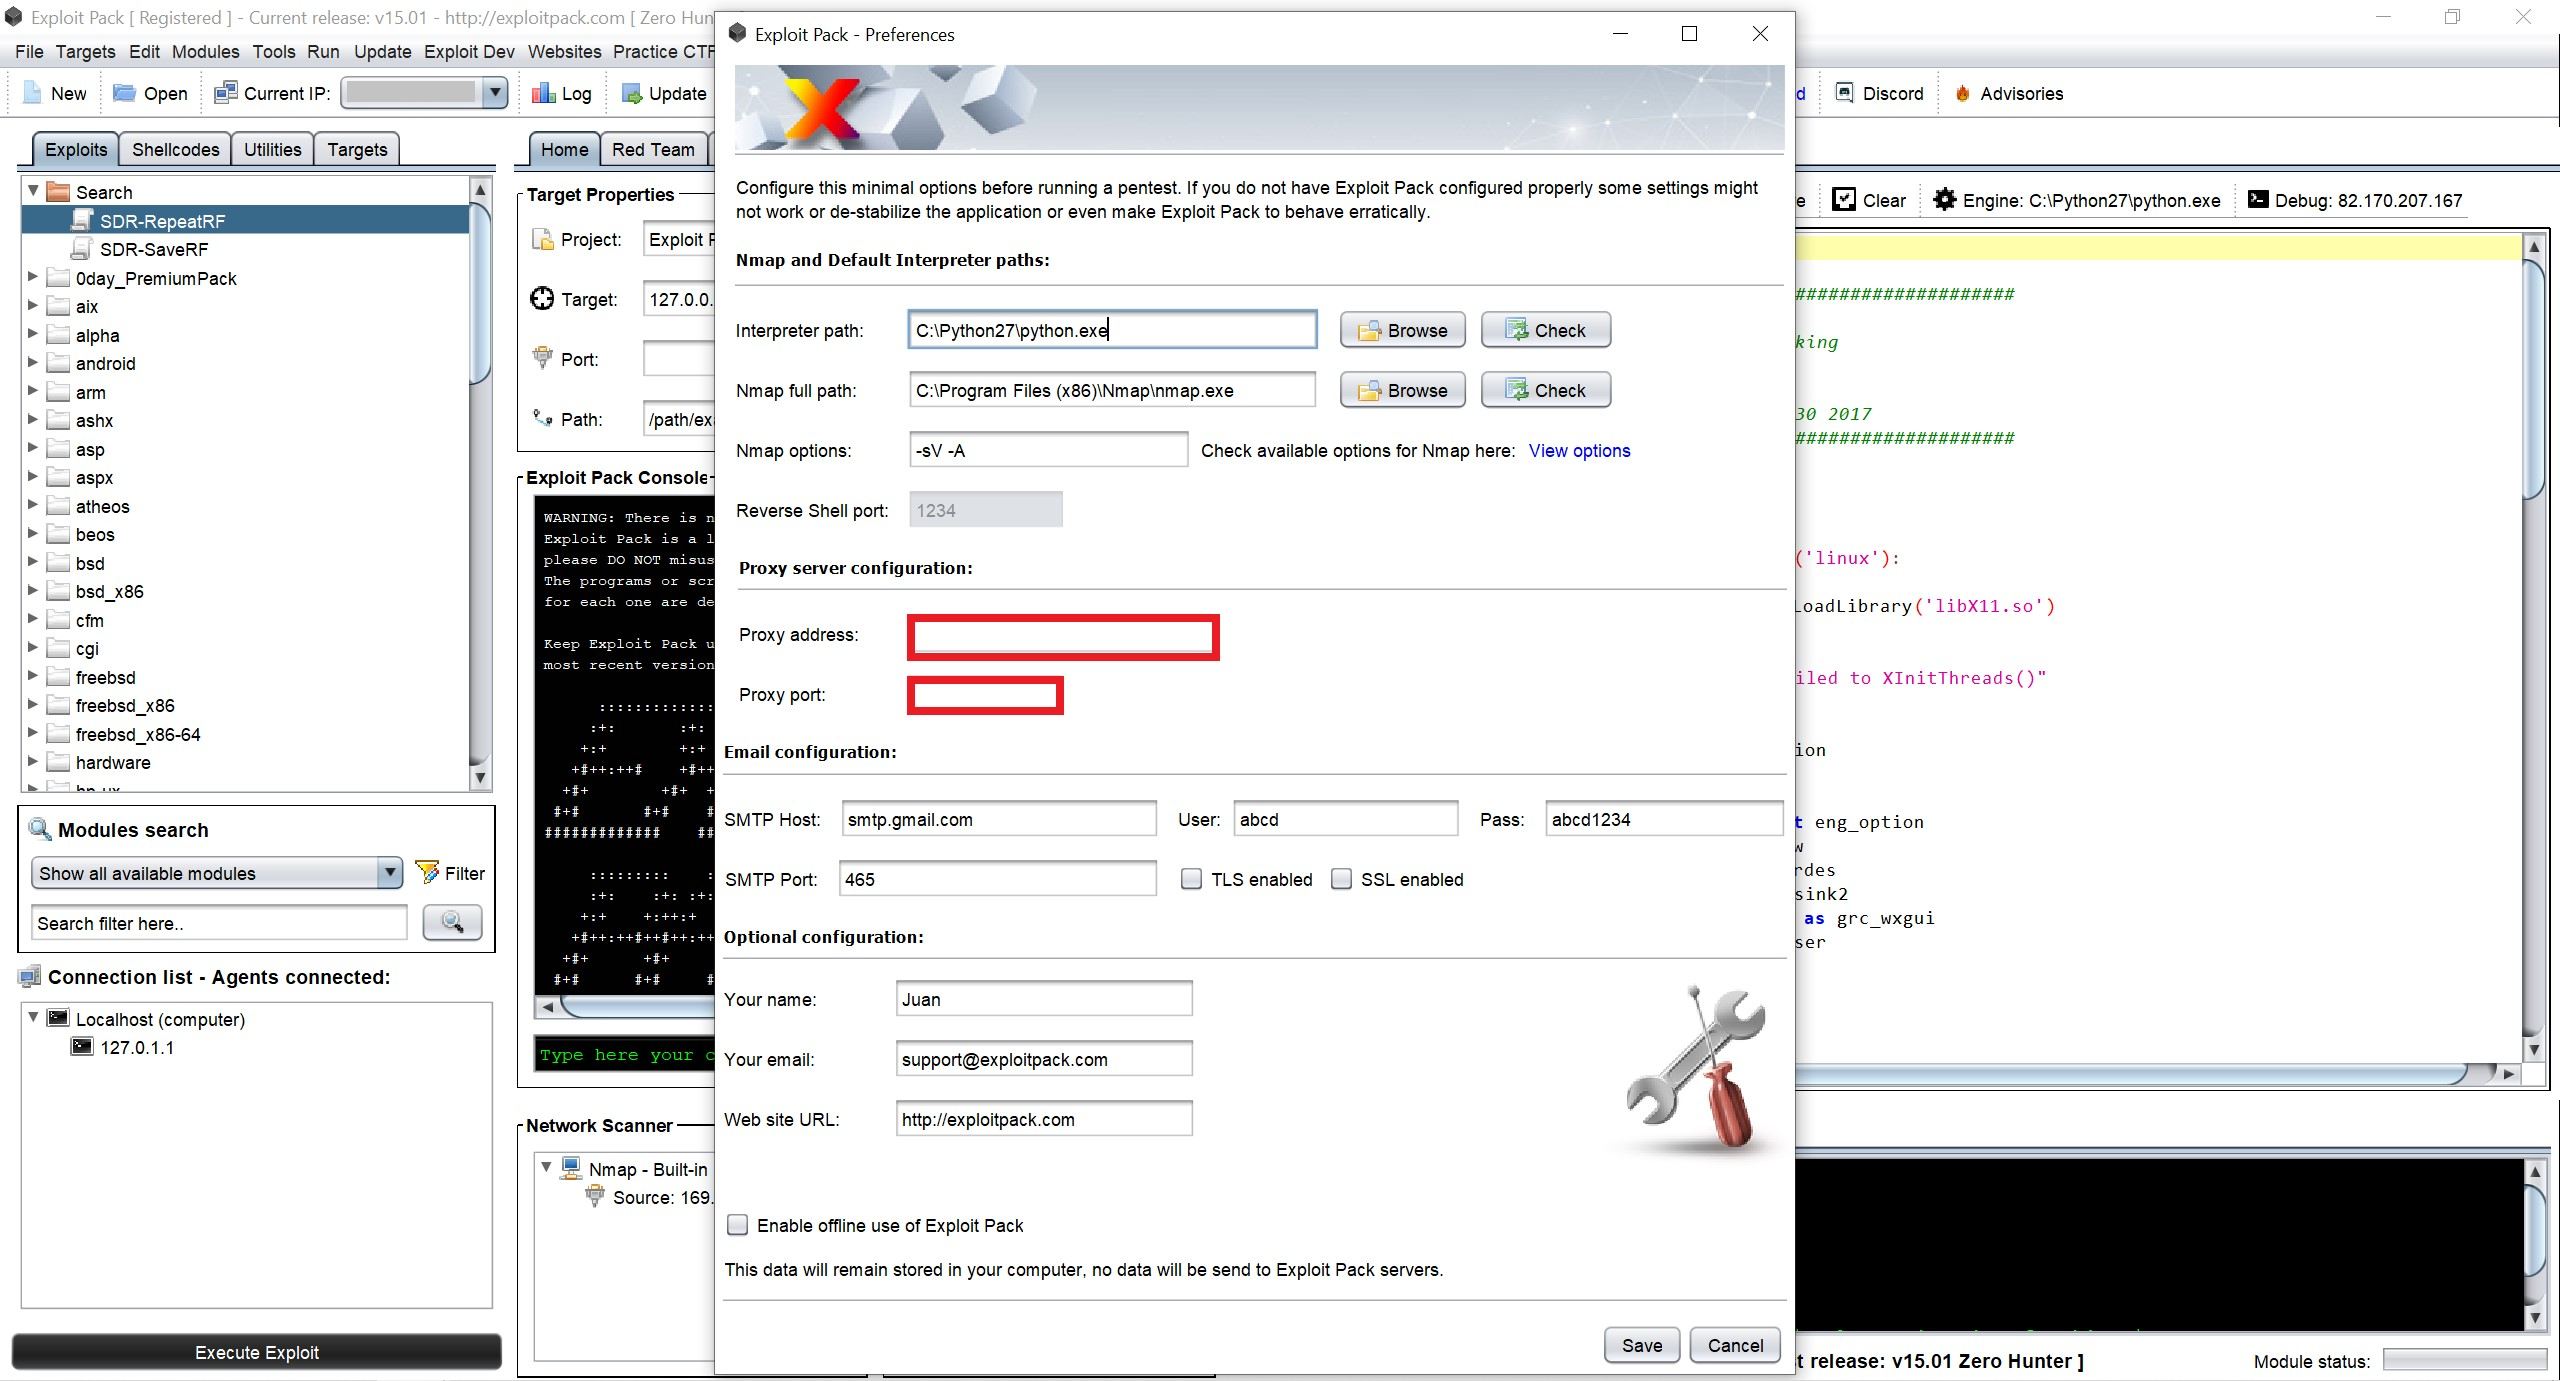Open the Exploit Dev menu
Image resolution: width=2560 pixels, height=1381 pixels.
point(469,51)
